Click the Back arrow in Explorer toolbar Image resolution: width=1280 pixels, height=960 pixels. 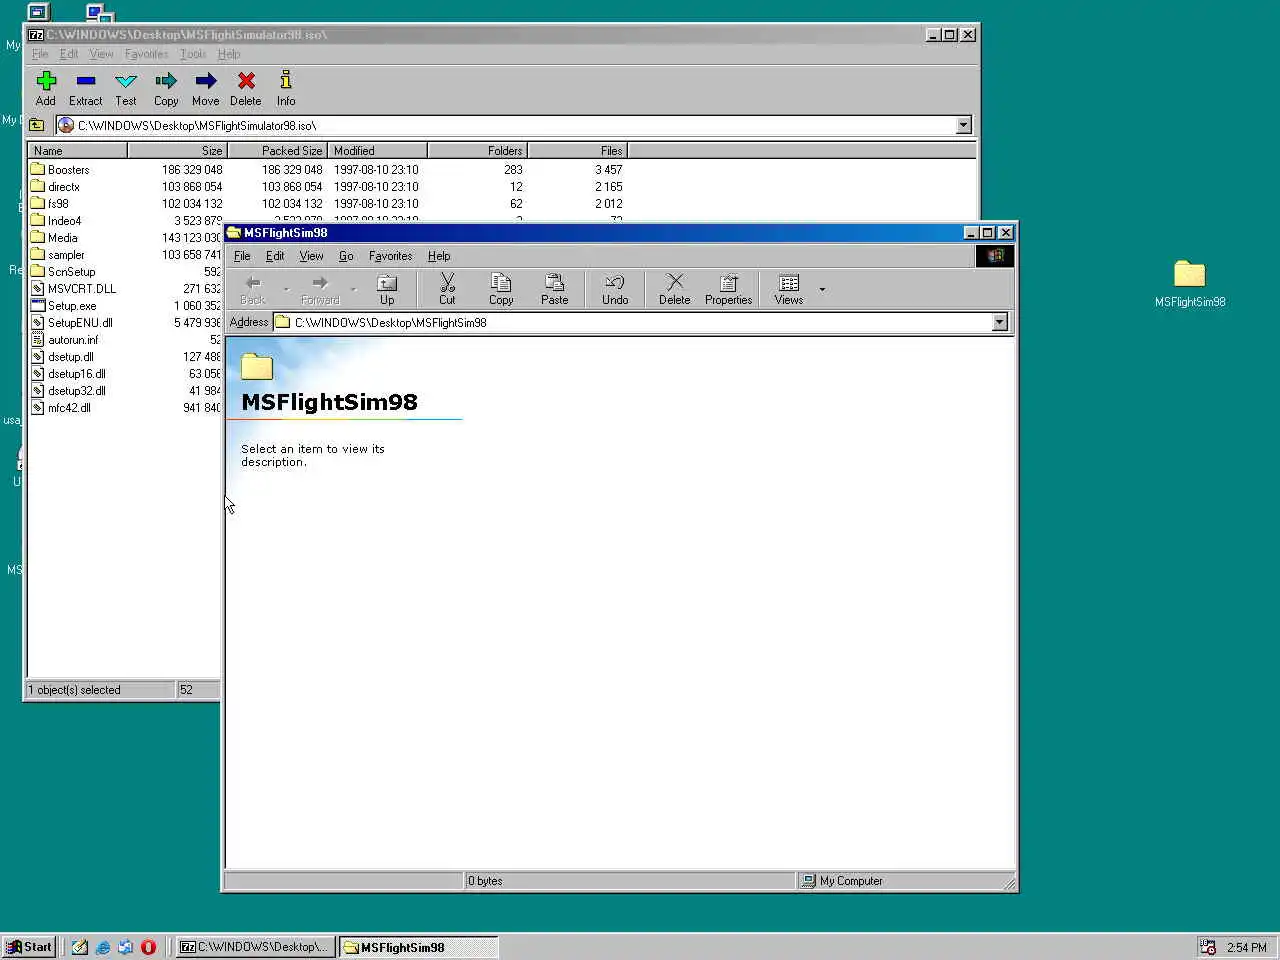click(x=253, y=289)
